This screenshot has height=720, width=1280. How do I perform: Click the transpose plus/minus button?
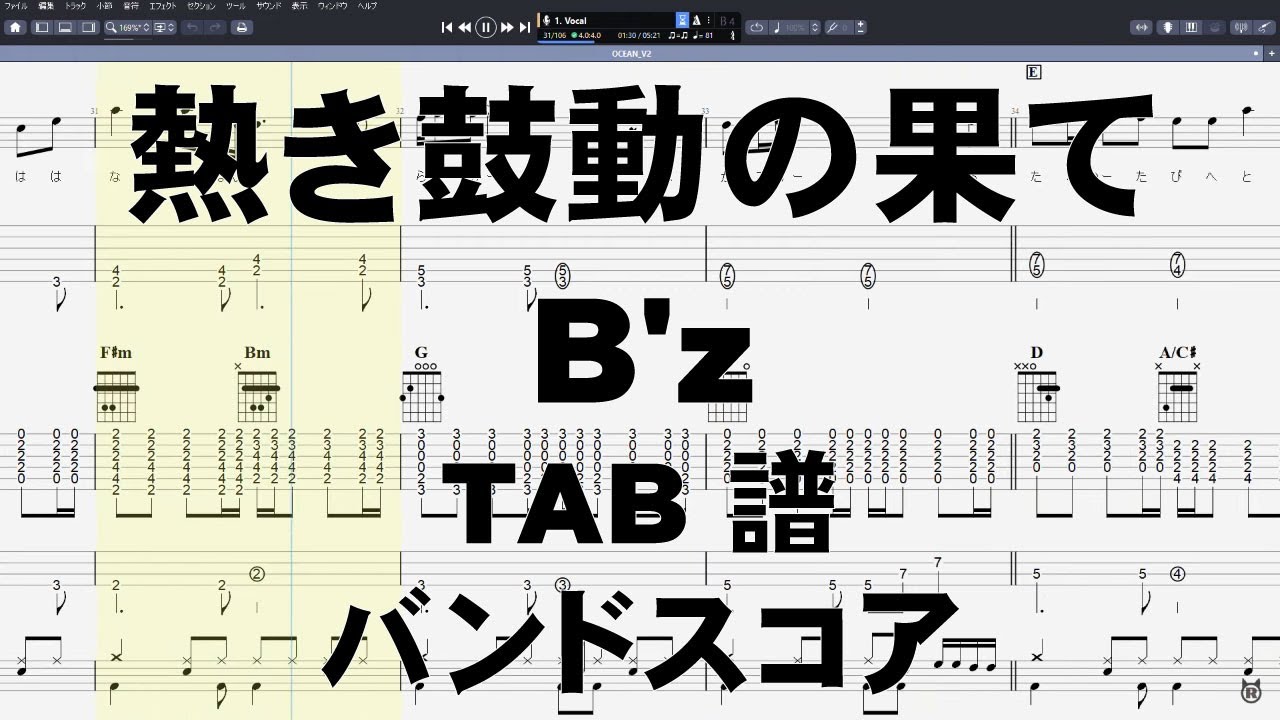click(x=860, y=27)
